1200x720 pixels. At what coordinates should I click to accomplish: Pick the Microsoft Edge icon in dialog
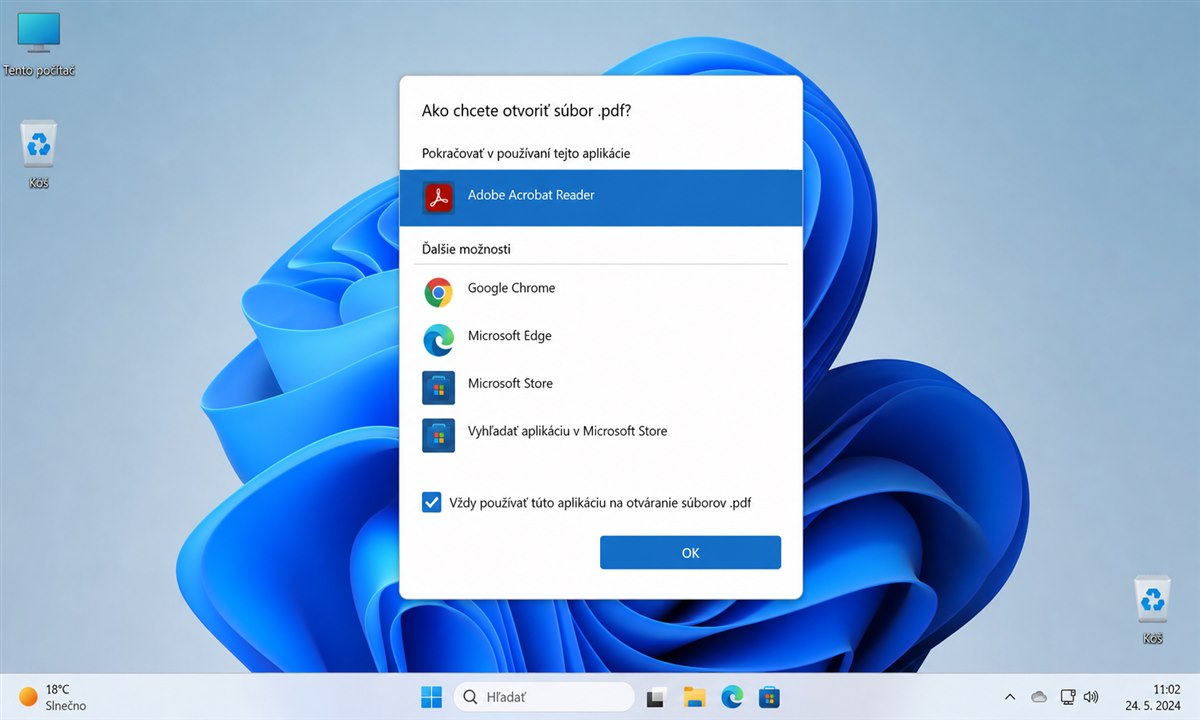point(438,340)
